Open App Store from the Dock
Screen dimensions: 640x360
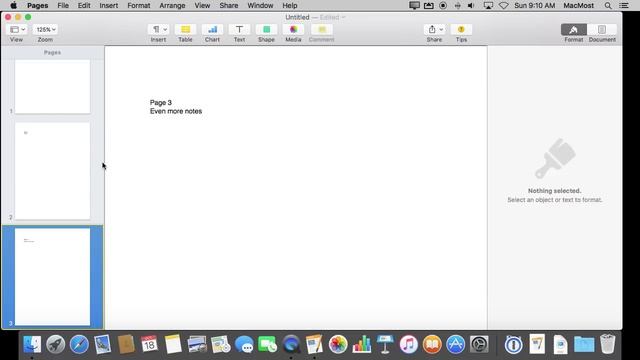tap(456, 344)
